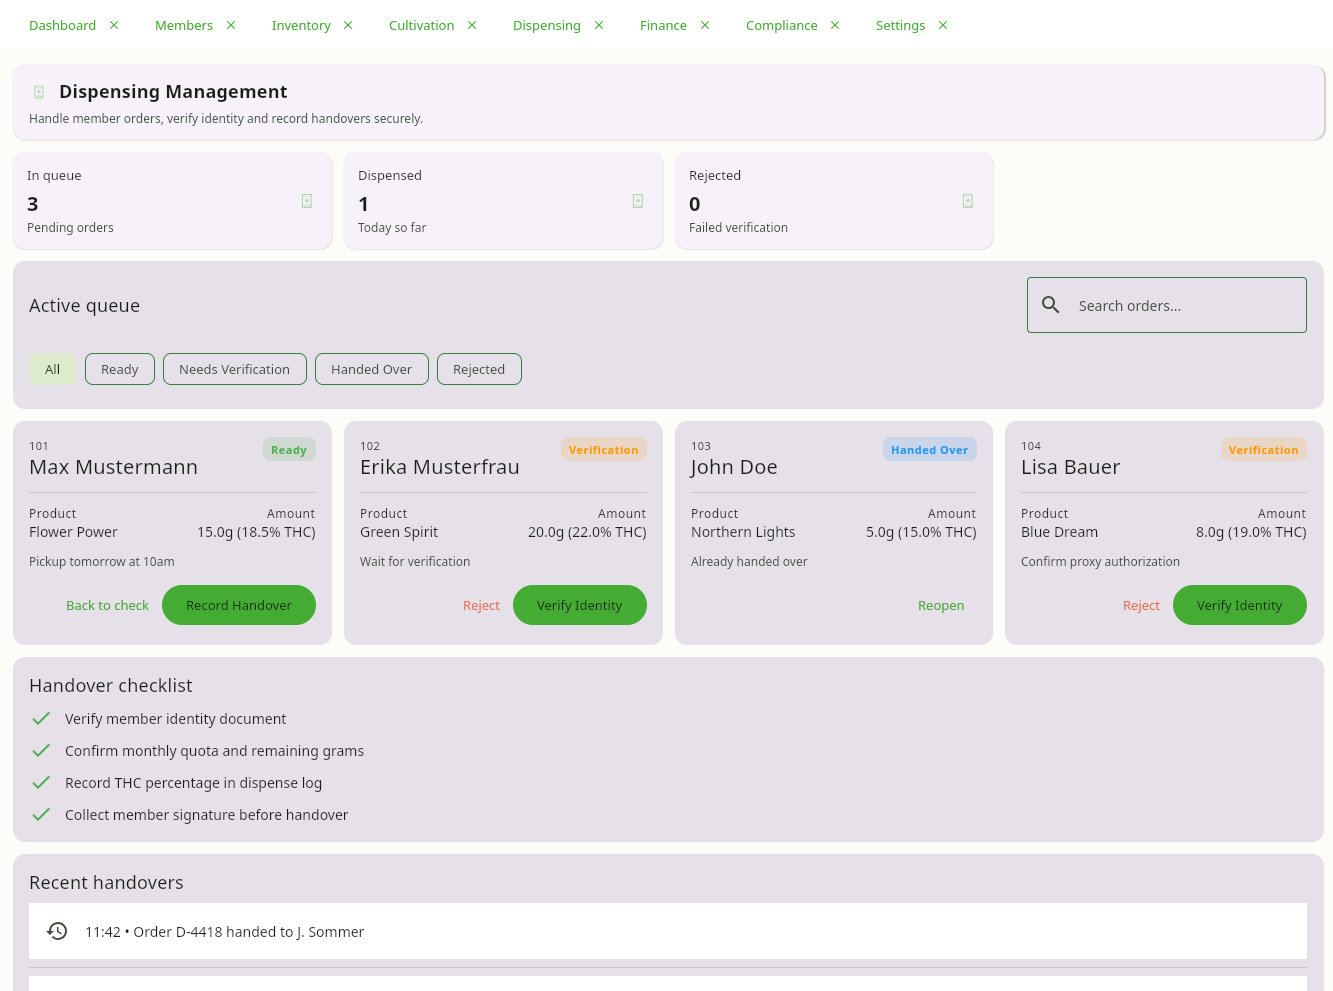Click the icon on the In queue card
Screen dimensions: 1333x991
pyautogui.click(x=307, y=201)
